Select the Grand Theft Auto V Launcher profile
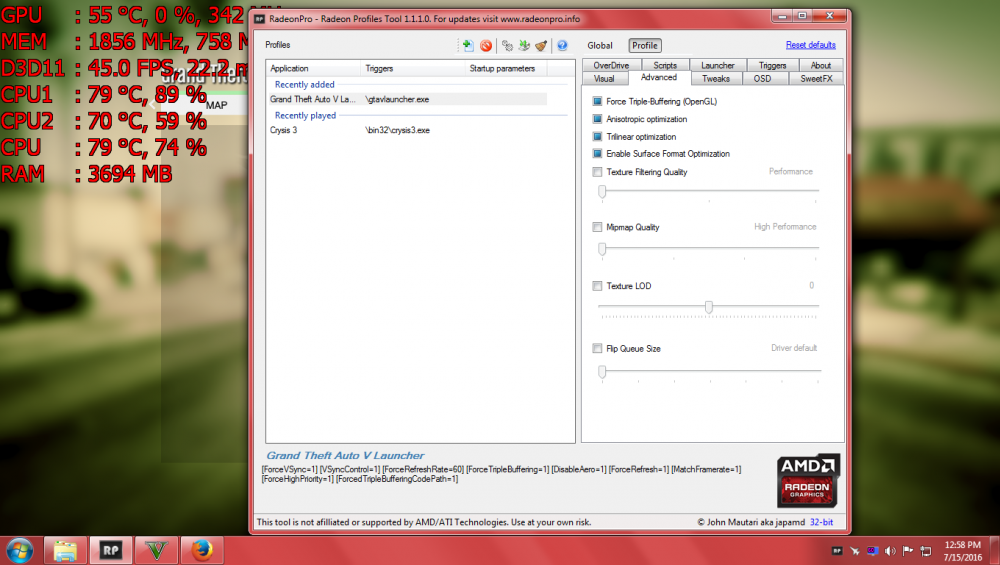Image resolution: width=1000 pixels, height=565 pixels. click(406, 99)
